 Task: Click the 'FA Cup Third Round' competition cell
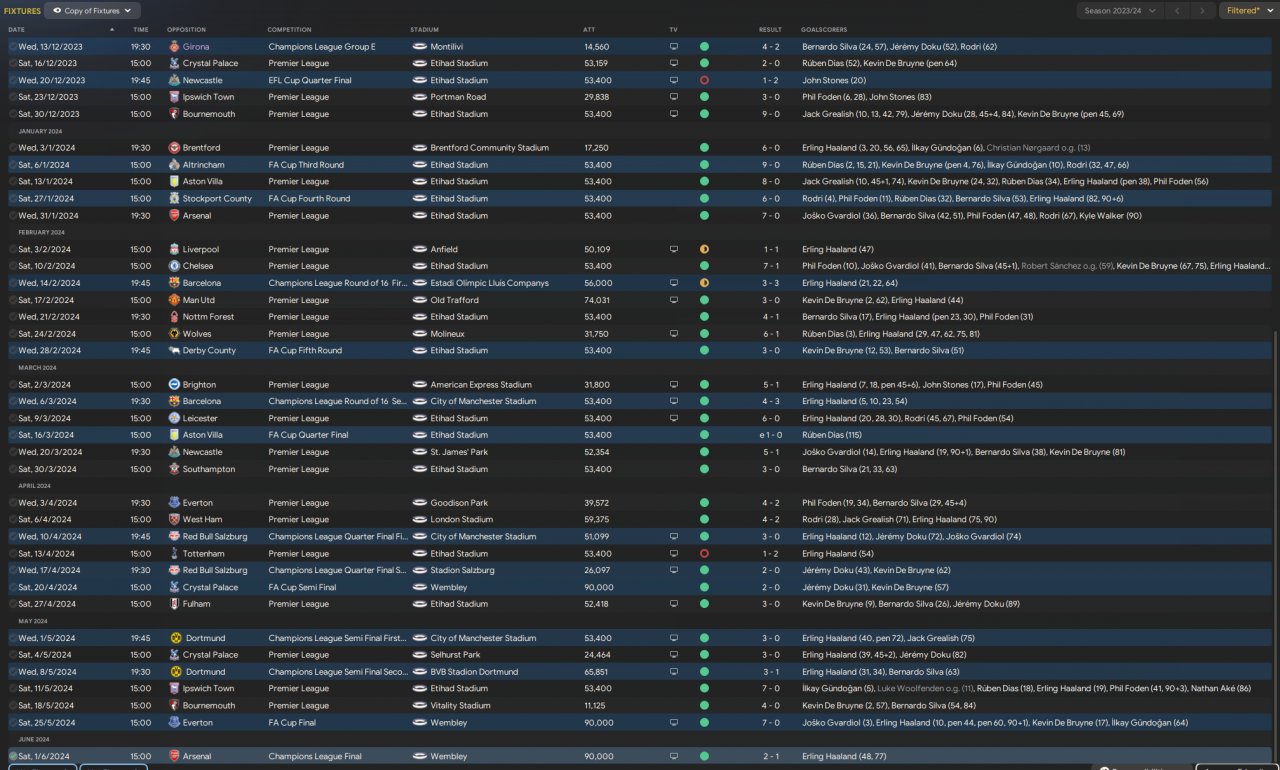pos(306,165)
